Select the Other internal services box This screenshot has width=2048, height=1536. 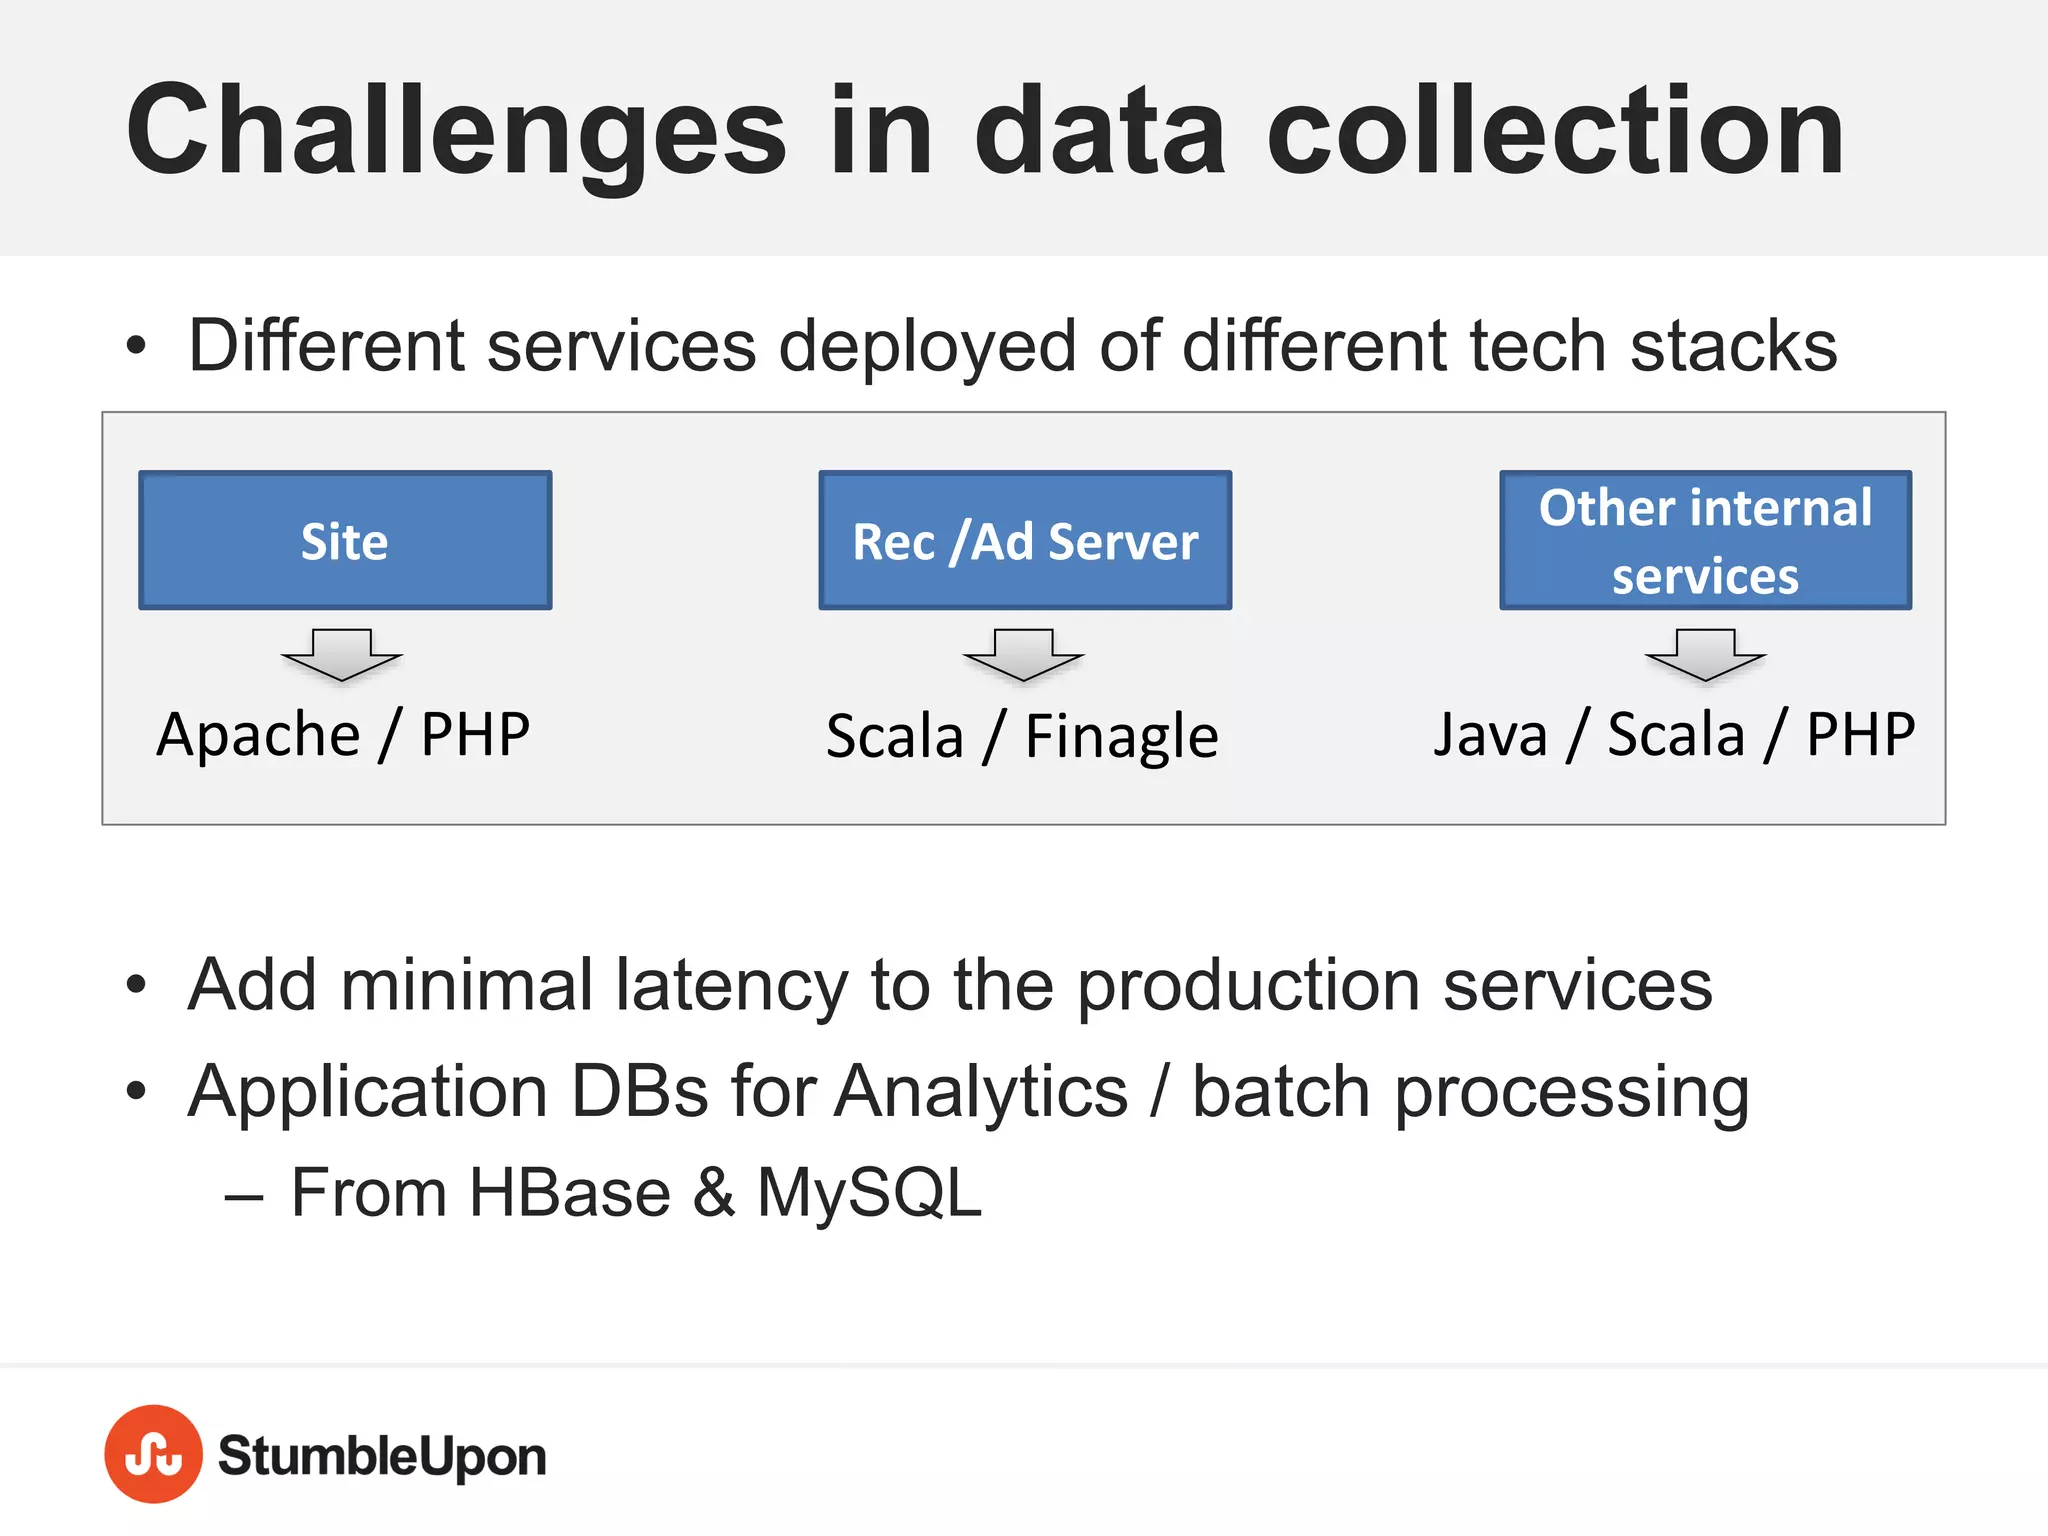pos(1706,540)
